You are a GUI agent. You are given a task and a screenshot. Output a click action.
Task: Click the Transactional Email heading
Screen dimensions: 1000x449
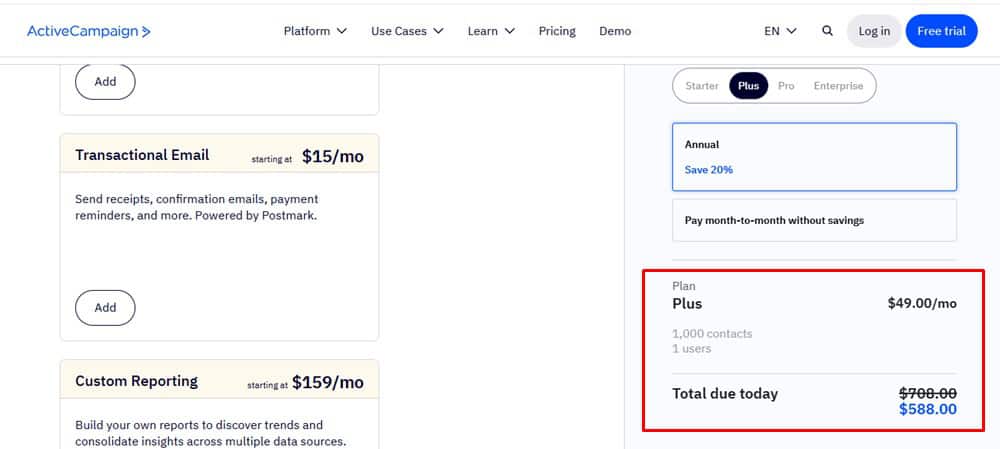(142, 155)
